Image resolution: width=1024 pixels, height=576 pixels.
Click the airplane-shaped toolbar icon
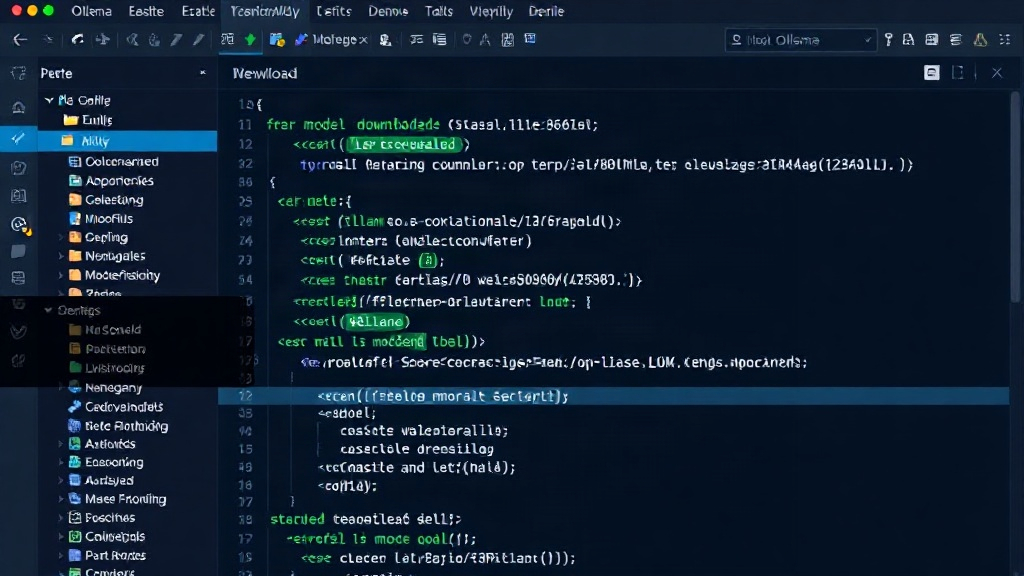click(103, 40)
